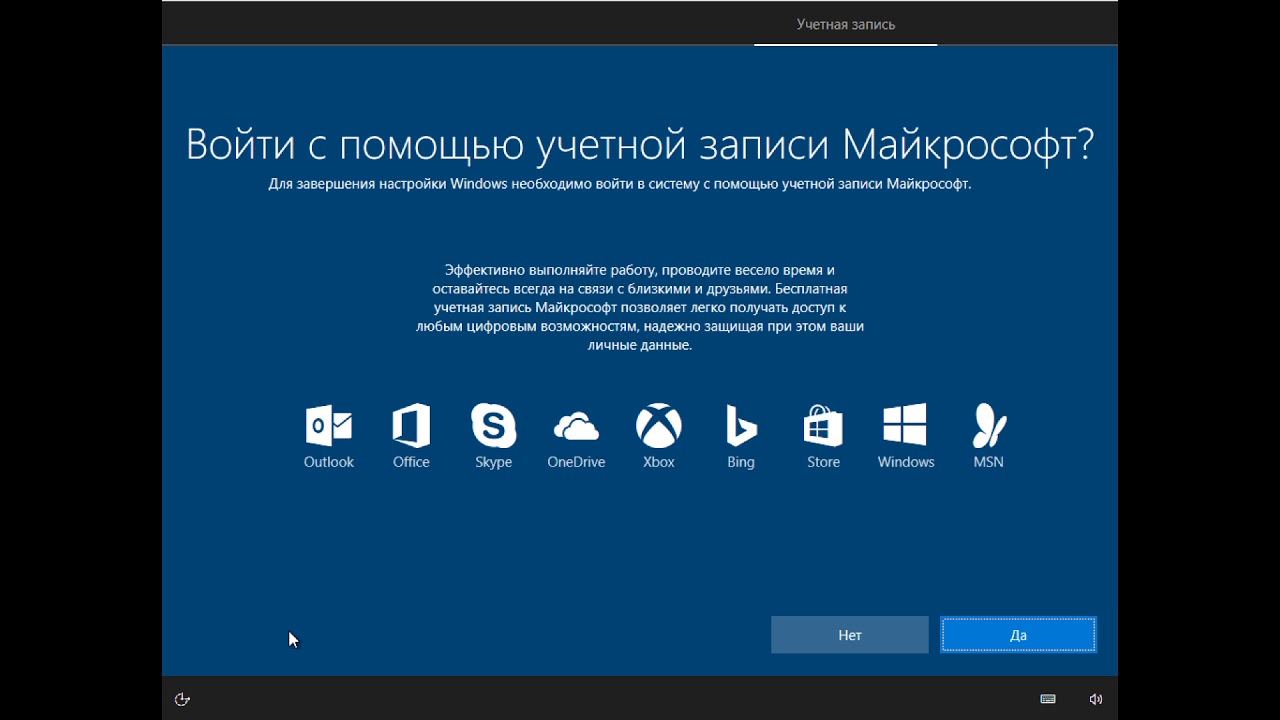The width and height of the screenshot is (1280, 720).
Task: Click the Windows logo icon
Action: point(905,425)
